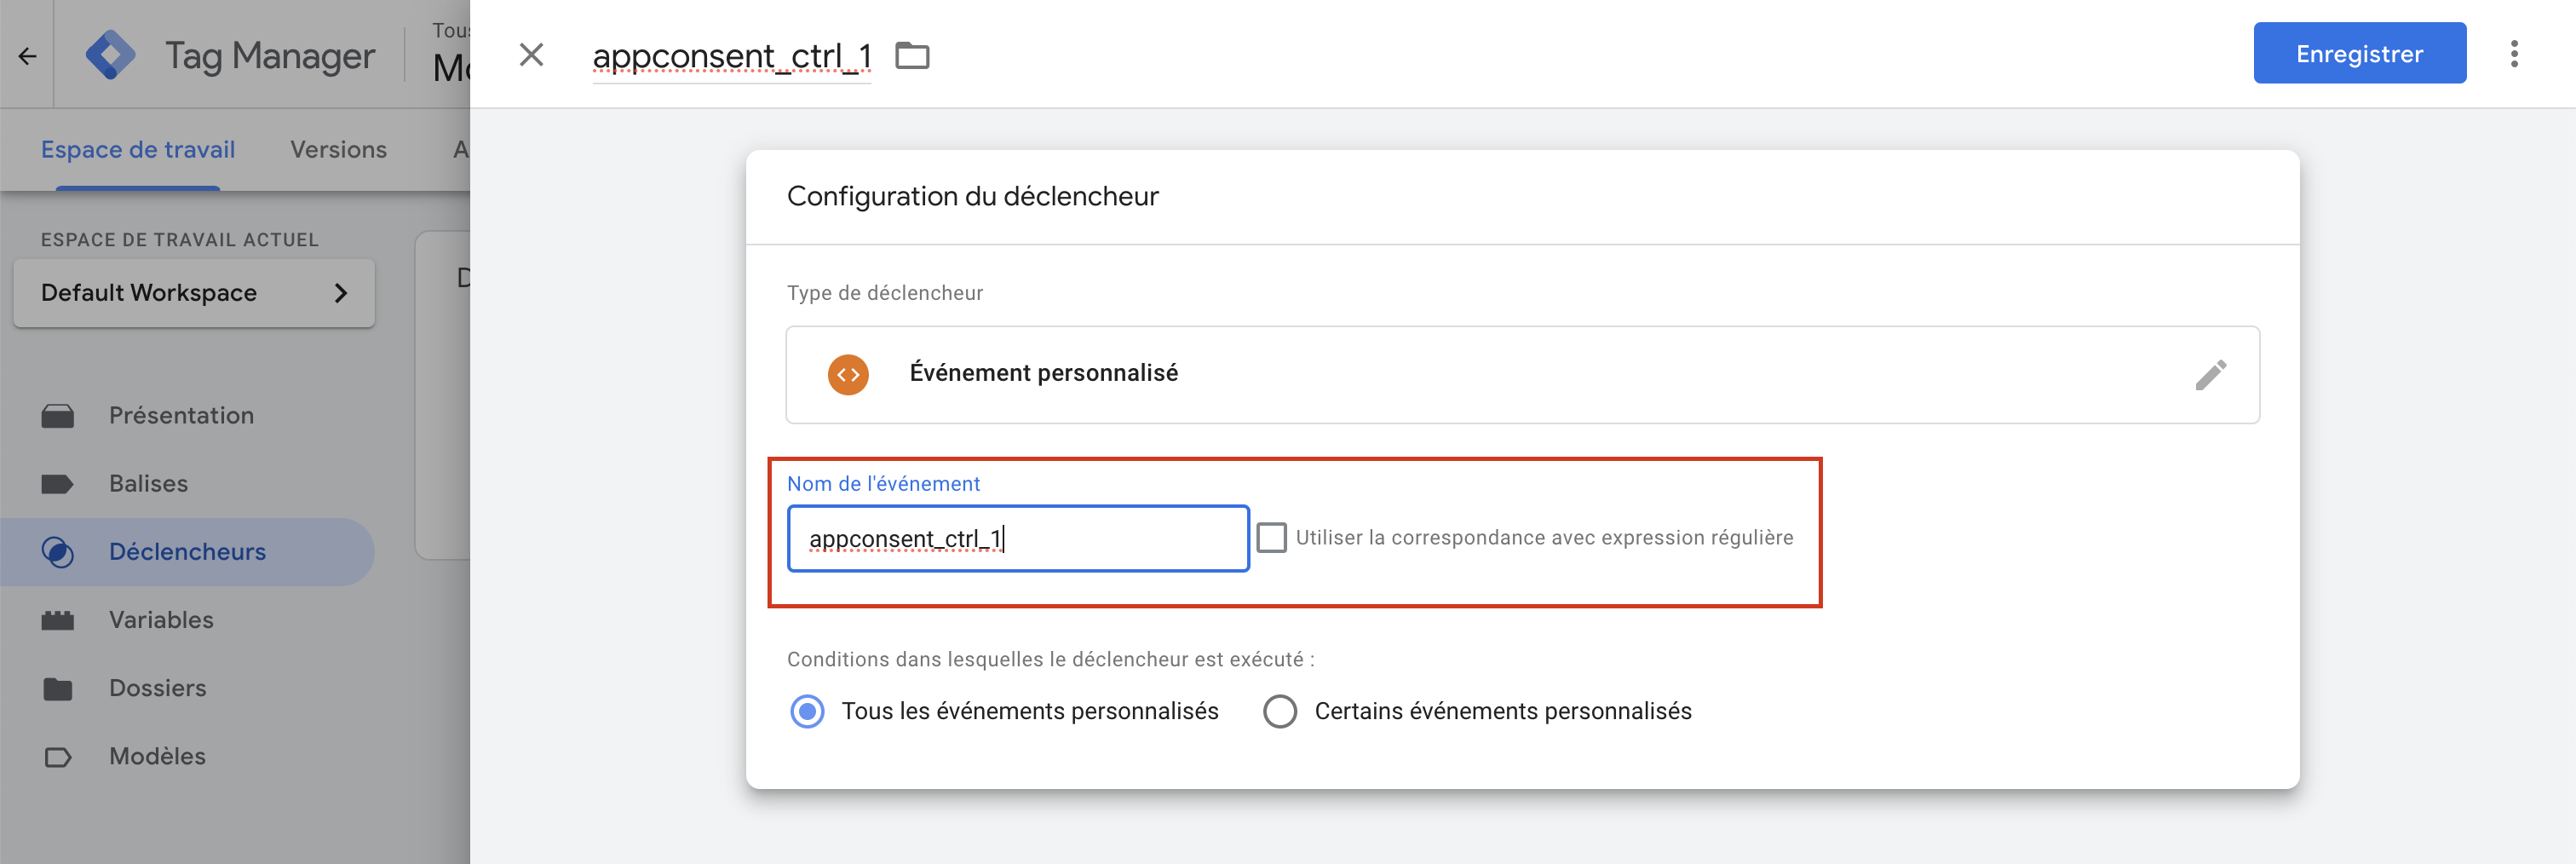Expand the Default Workspace selector

194,293
